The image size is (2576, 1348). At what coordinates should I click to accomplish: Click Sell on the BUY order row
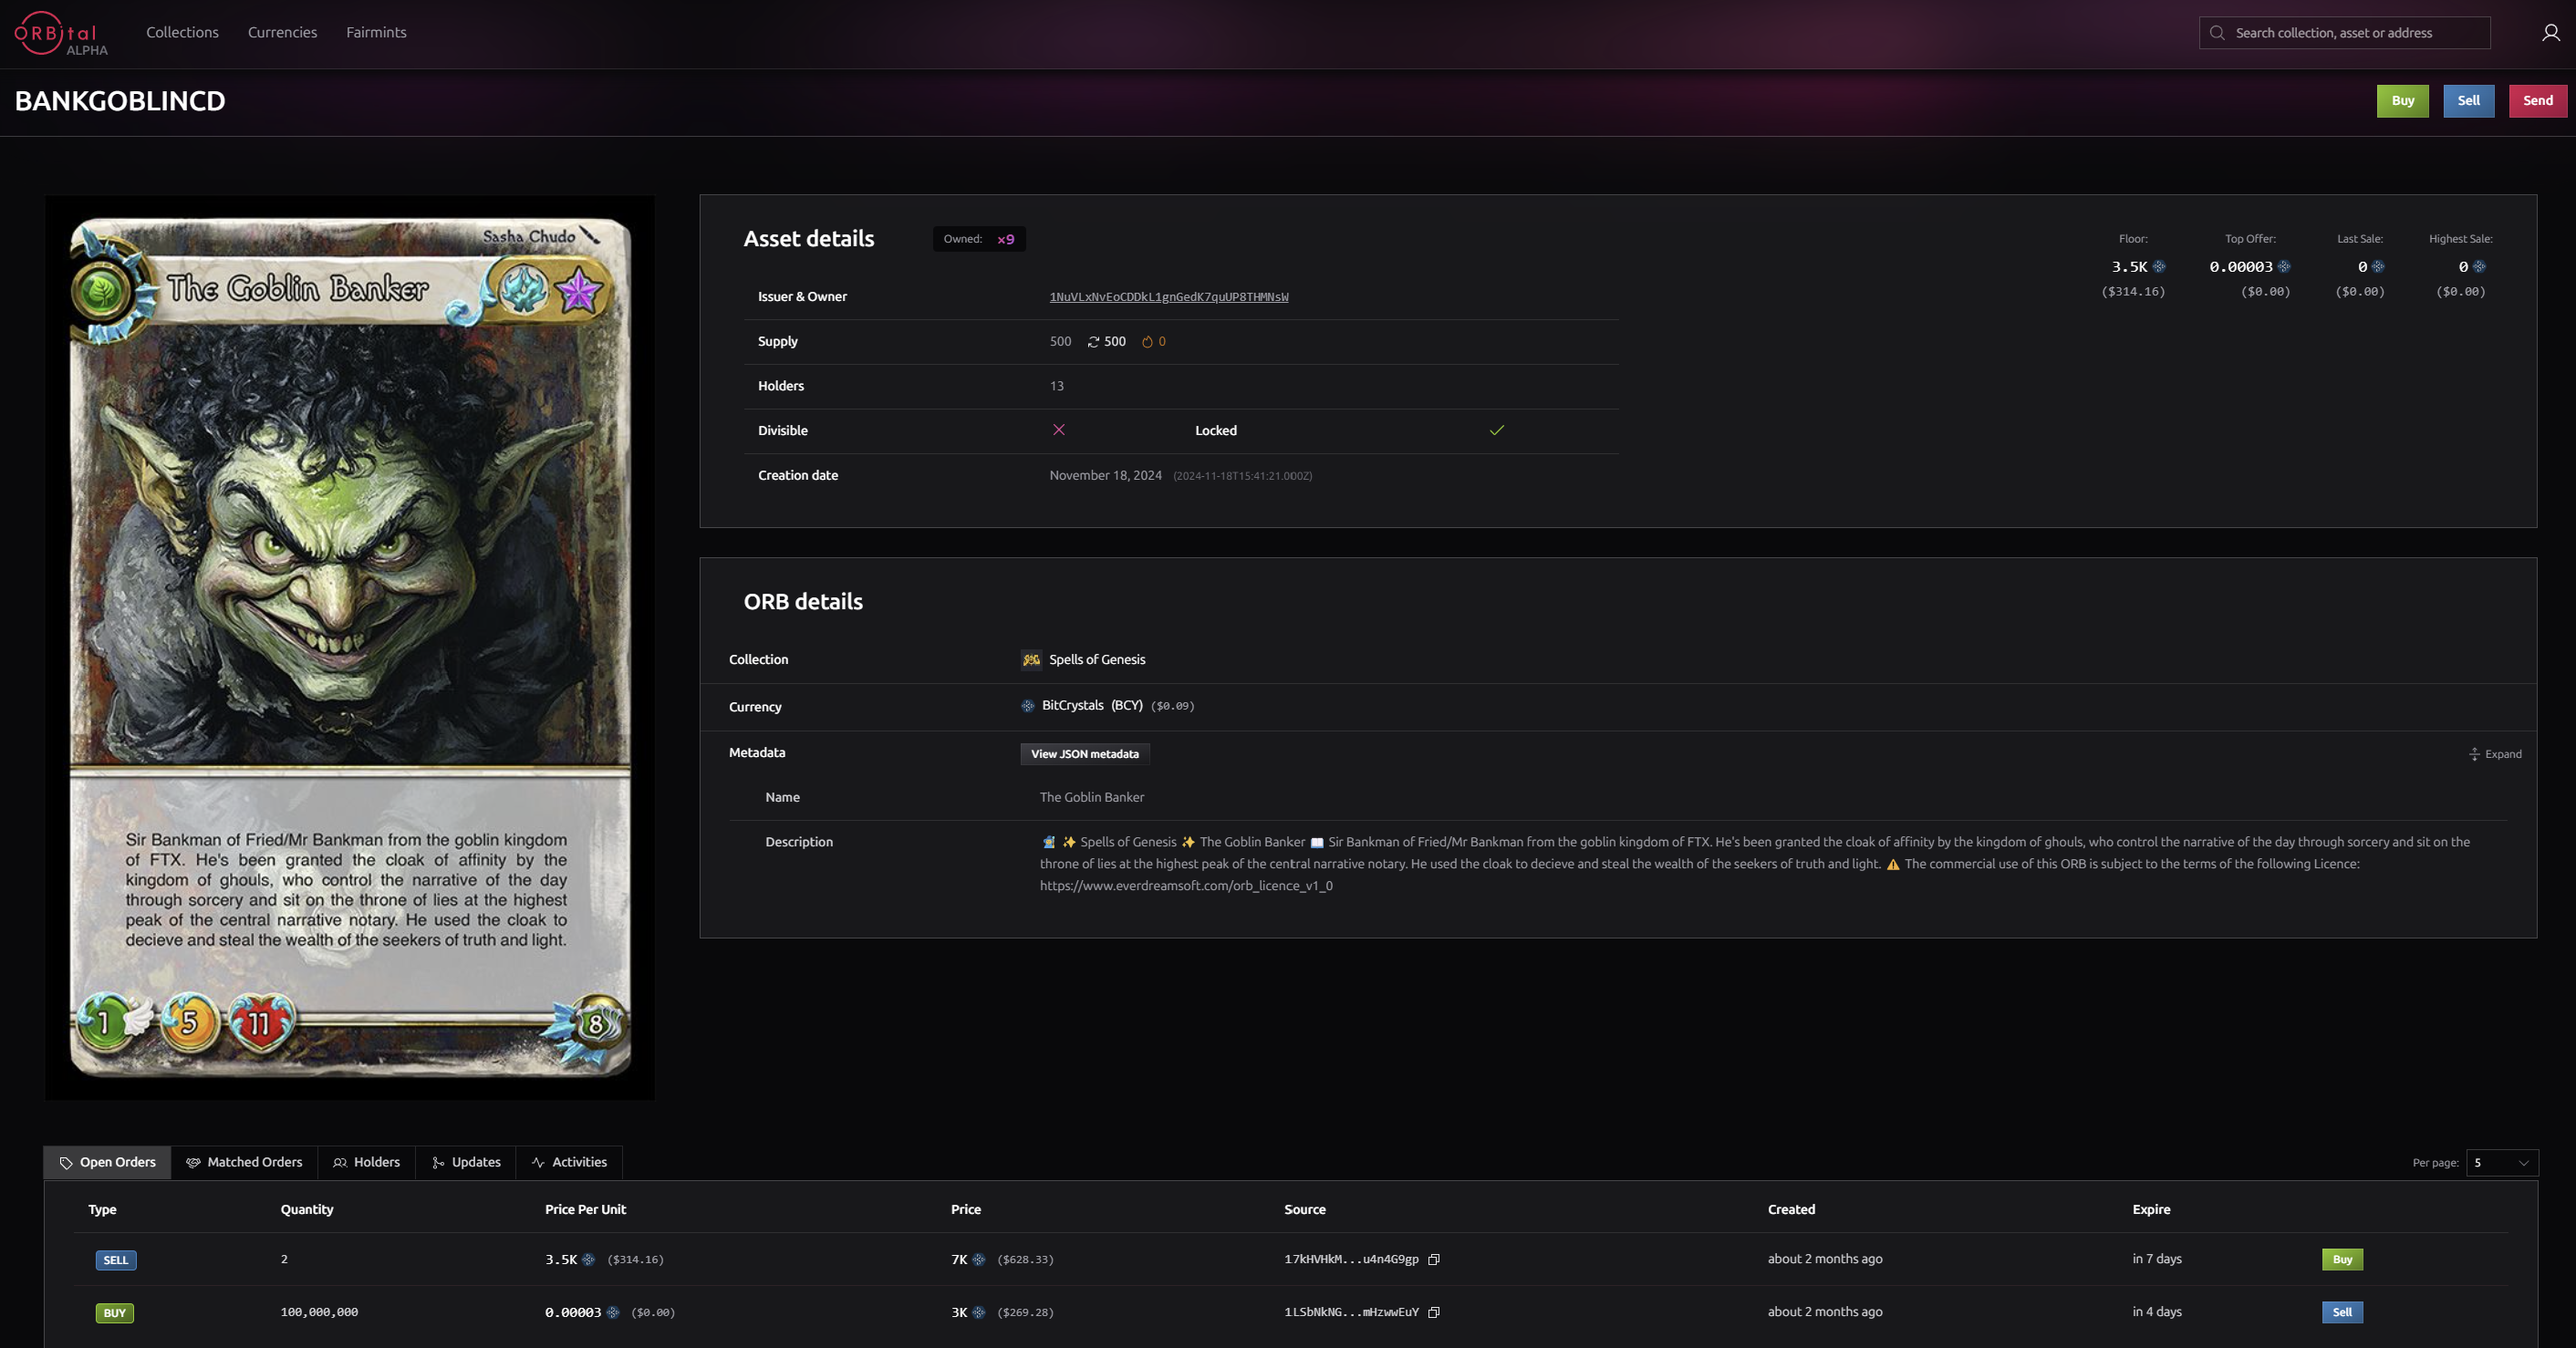tap(2342, 1312)
